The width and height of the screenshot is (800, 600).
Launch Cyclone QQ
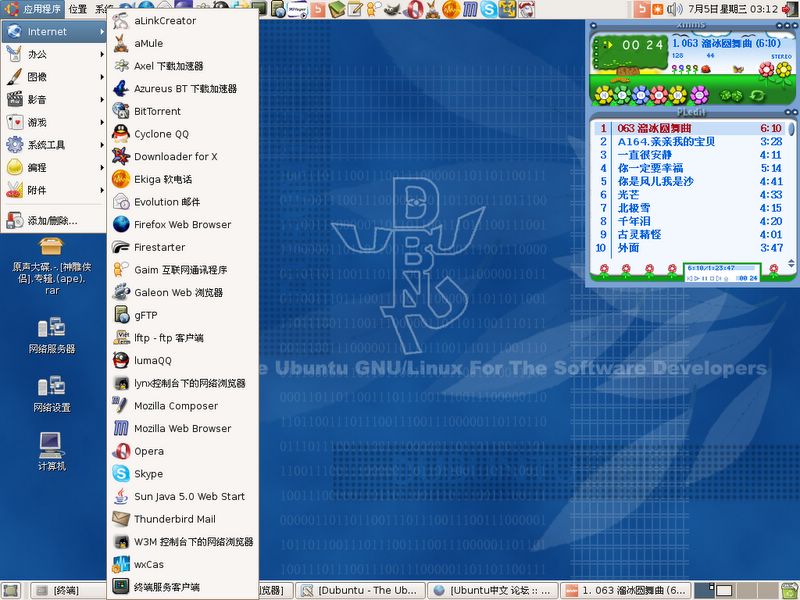point(183,134)
